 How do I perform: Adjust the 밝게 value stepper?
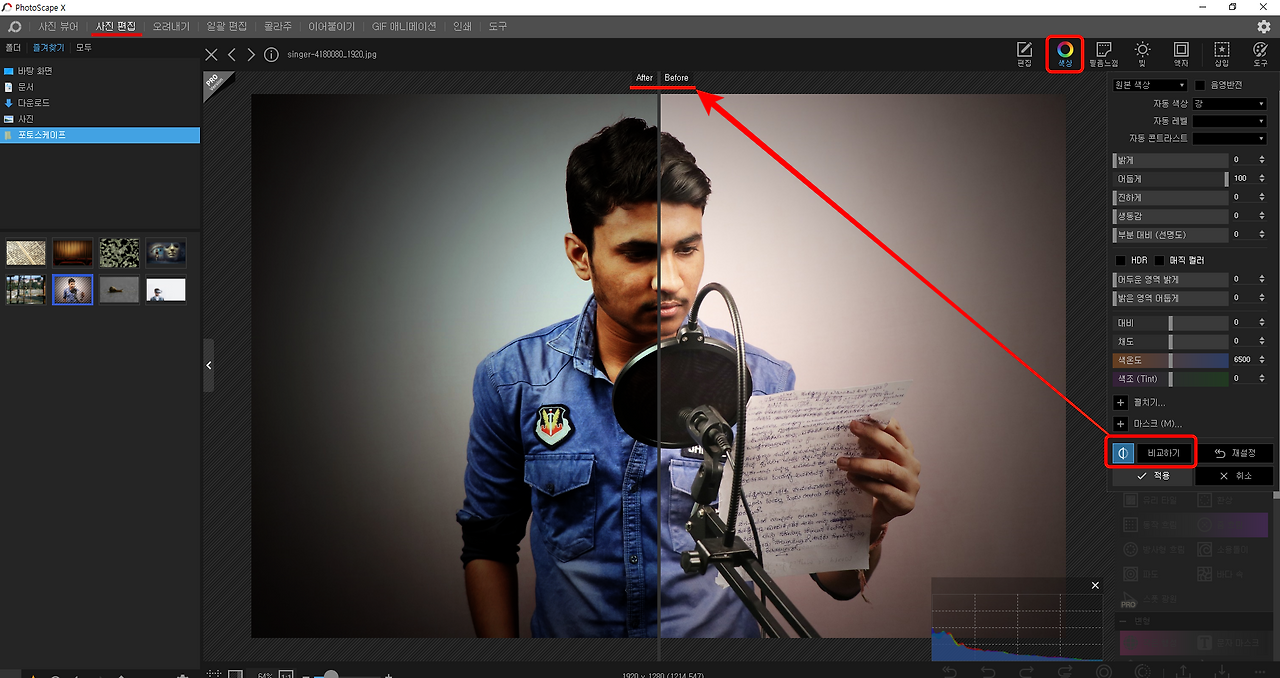click(x=1261, y=160)
